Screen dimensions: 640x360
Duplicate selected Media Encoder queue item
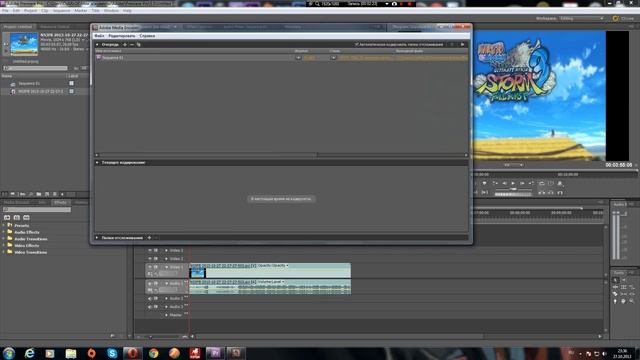(x=139, y=44)
